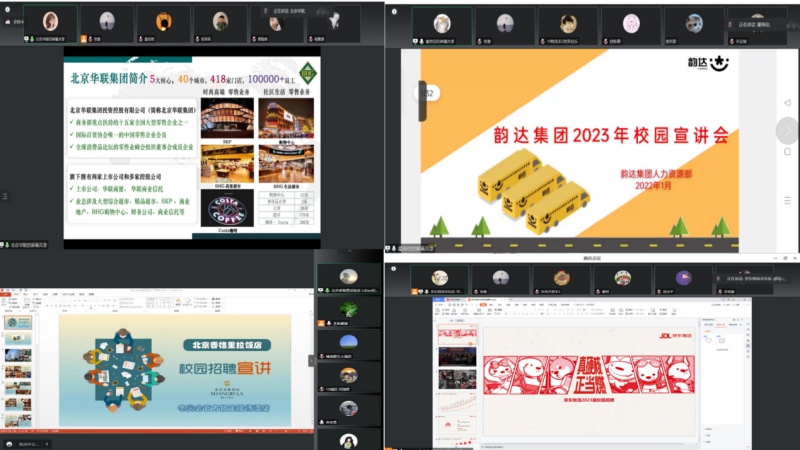Click the 韵达 logo on the slide
The height and width of the screenshot is (450, 800).
tap(708, 63)
